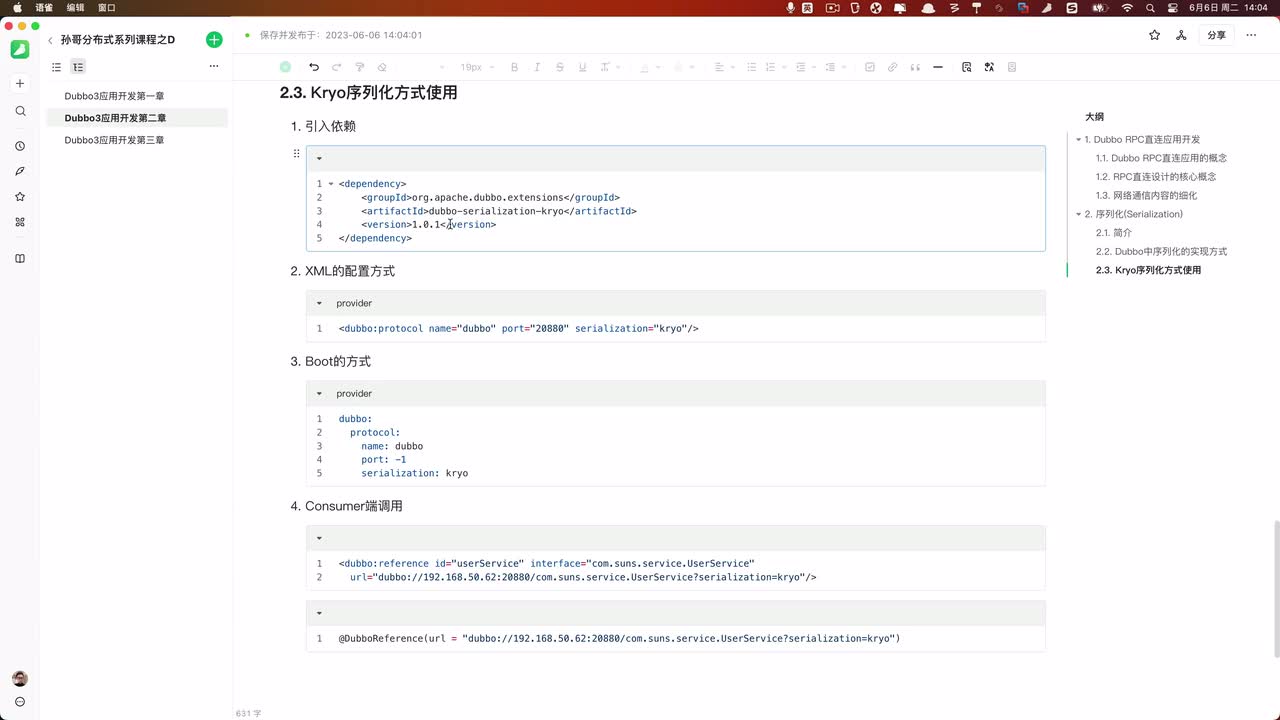Viewport: 1280px width, 720px height.
Task: Toggle italic formatting
Action: pyautogui.click(x=537, y=67)
